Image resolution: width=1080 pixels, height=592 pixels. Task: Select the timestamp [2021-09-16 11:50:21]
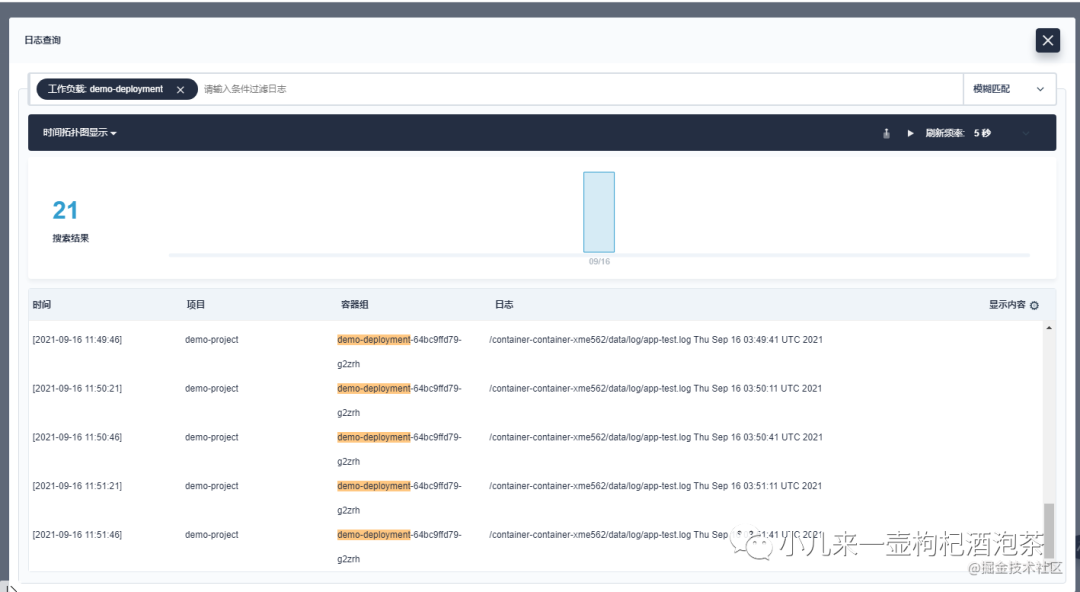pyautogui.click(x=77, y=389)
